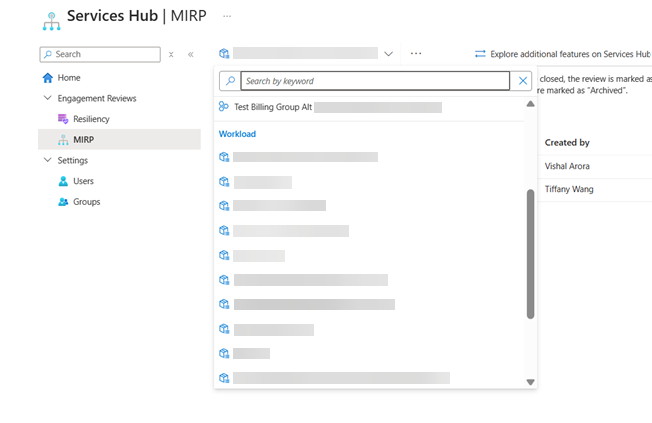Go to Home in sidebar

click(x=69, y=78)
